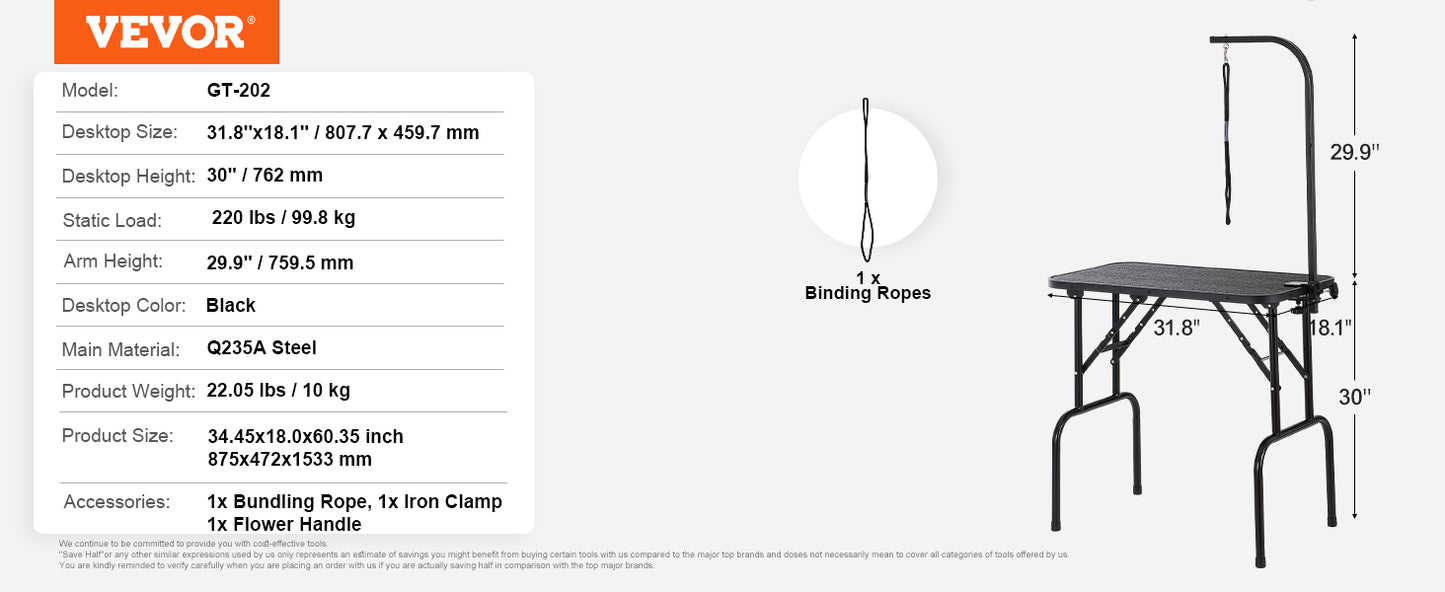Click the Desktop Size value text

coord(343,132)
